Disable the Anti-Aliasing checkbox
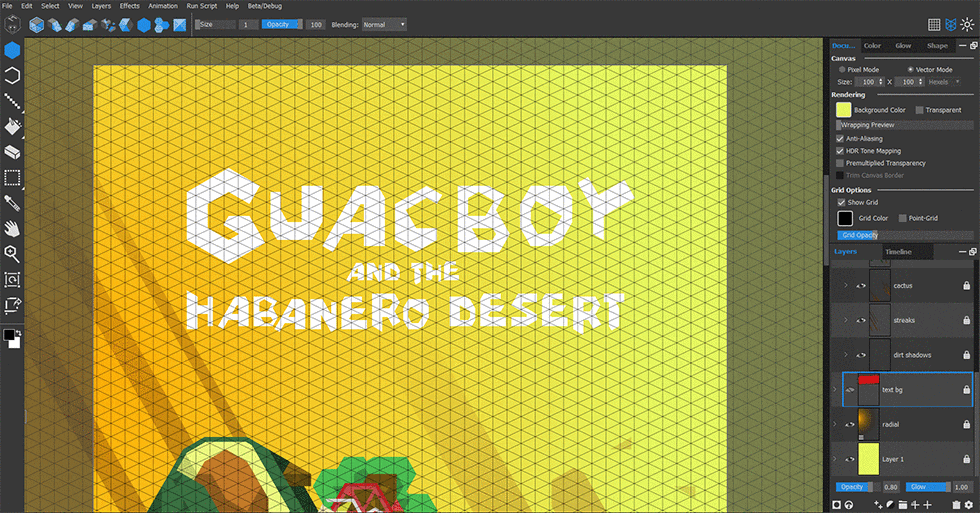 [840, 138]
